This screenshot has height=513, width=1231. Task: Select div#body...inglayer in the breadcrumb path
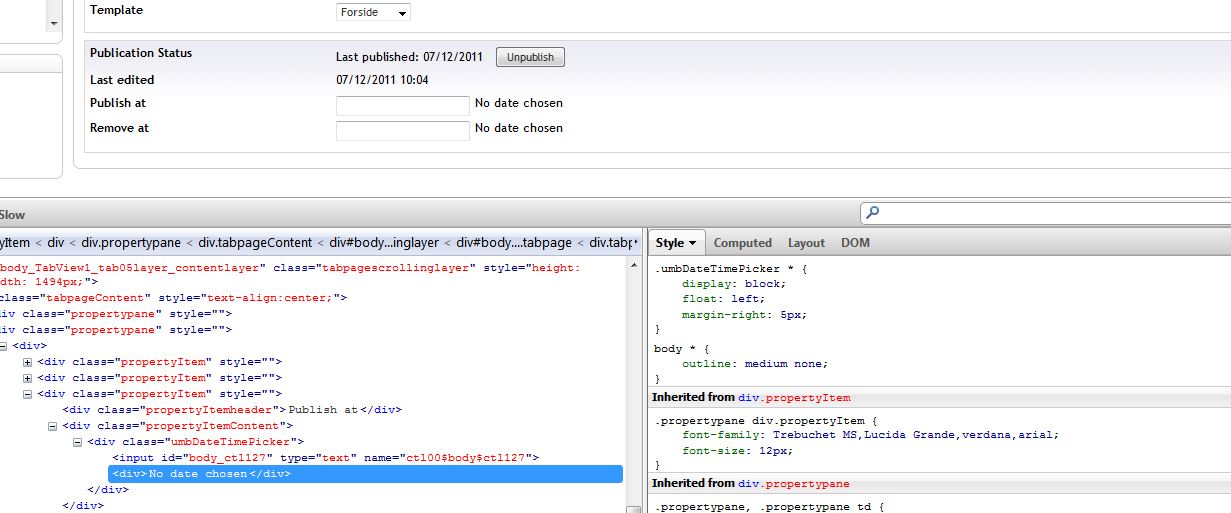[382, 243]
